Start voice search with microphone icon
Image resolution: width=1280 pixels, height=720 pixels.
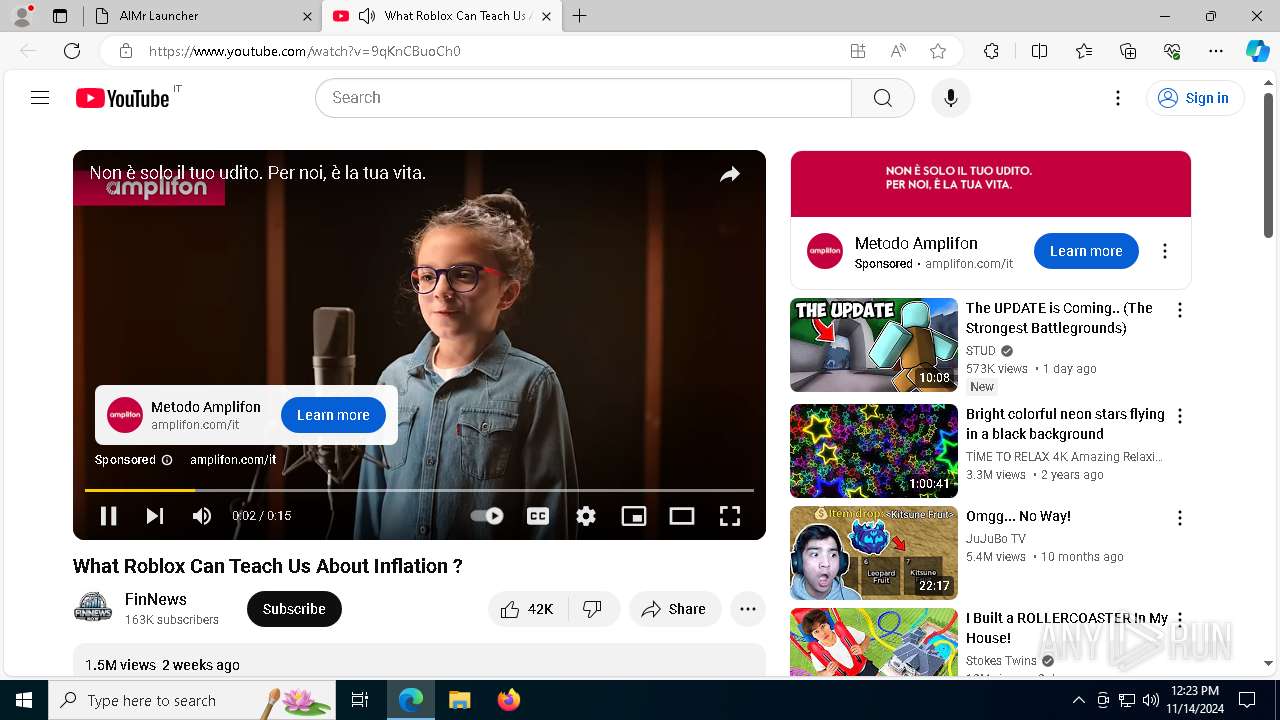coord(951,98)
